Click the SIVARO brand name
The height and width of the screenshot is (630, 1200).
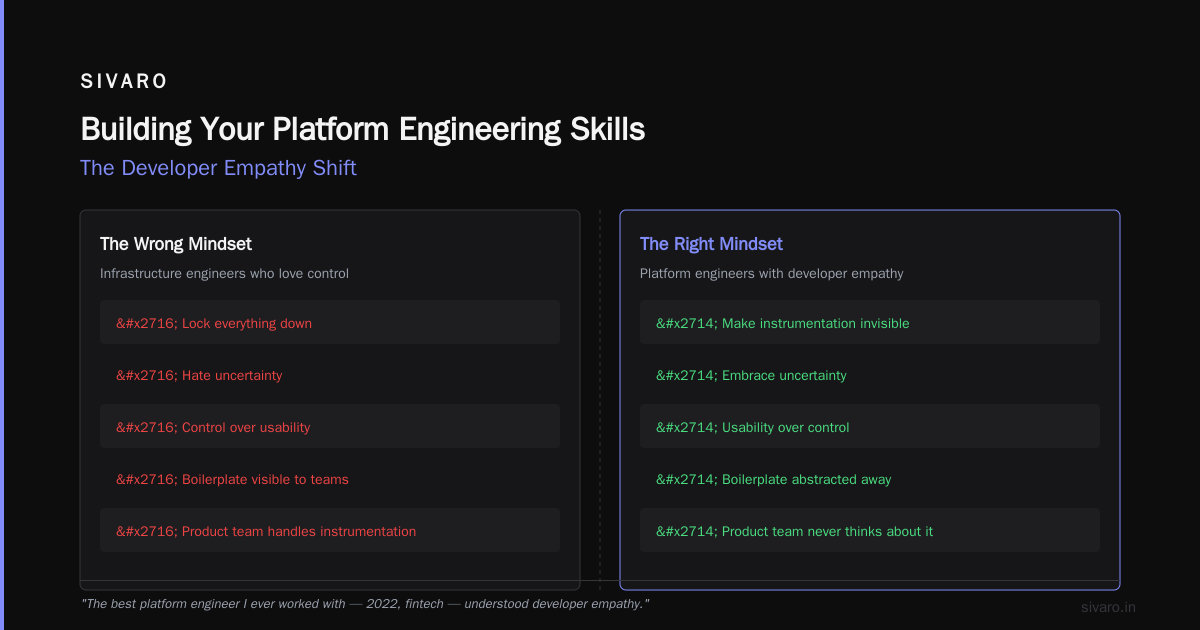tap(124, 82)
